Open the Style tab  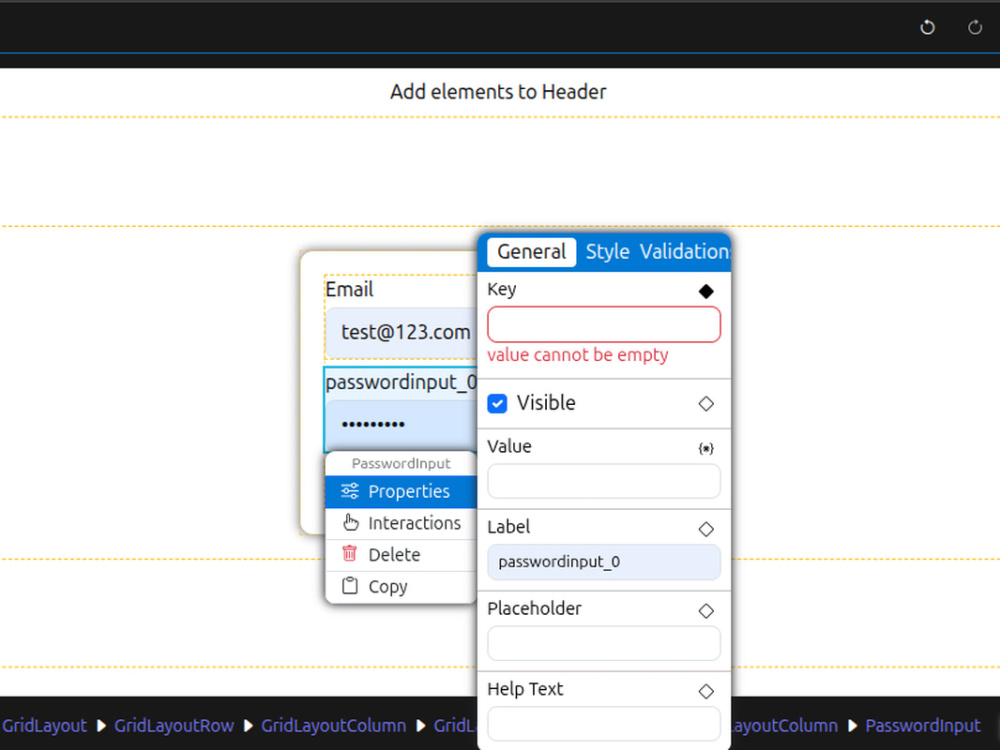pyautogui.click(x=607, y=252)
